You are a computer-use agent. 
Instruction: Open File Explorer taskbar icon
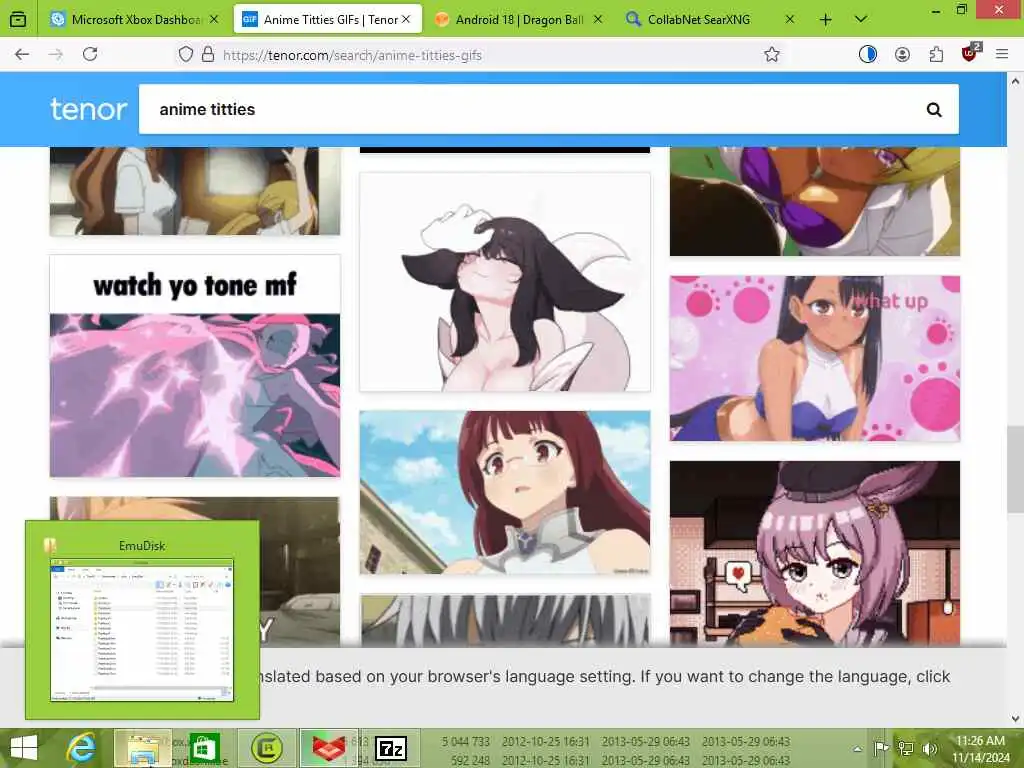click(143, 748)
